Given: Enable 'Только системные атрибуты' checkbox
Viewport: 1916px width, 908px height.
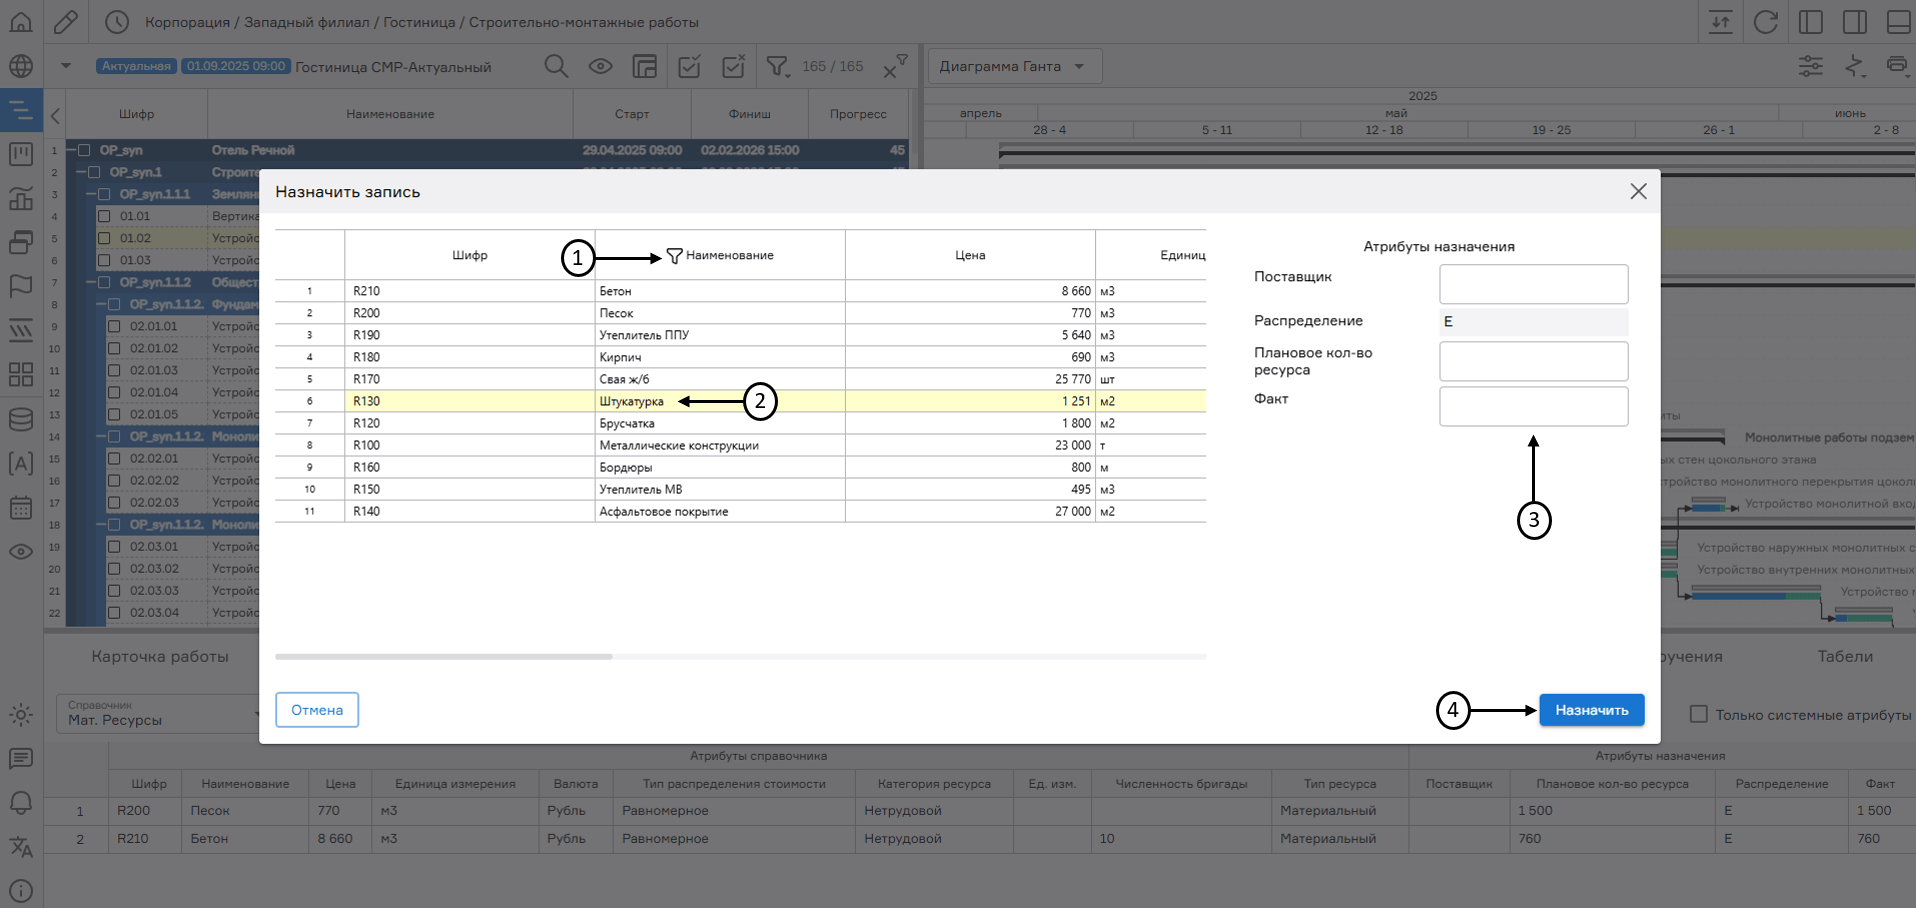Looking at the screenshot, I should tap(1698, 714).
